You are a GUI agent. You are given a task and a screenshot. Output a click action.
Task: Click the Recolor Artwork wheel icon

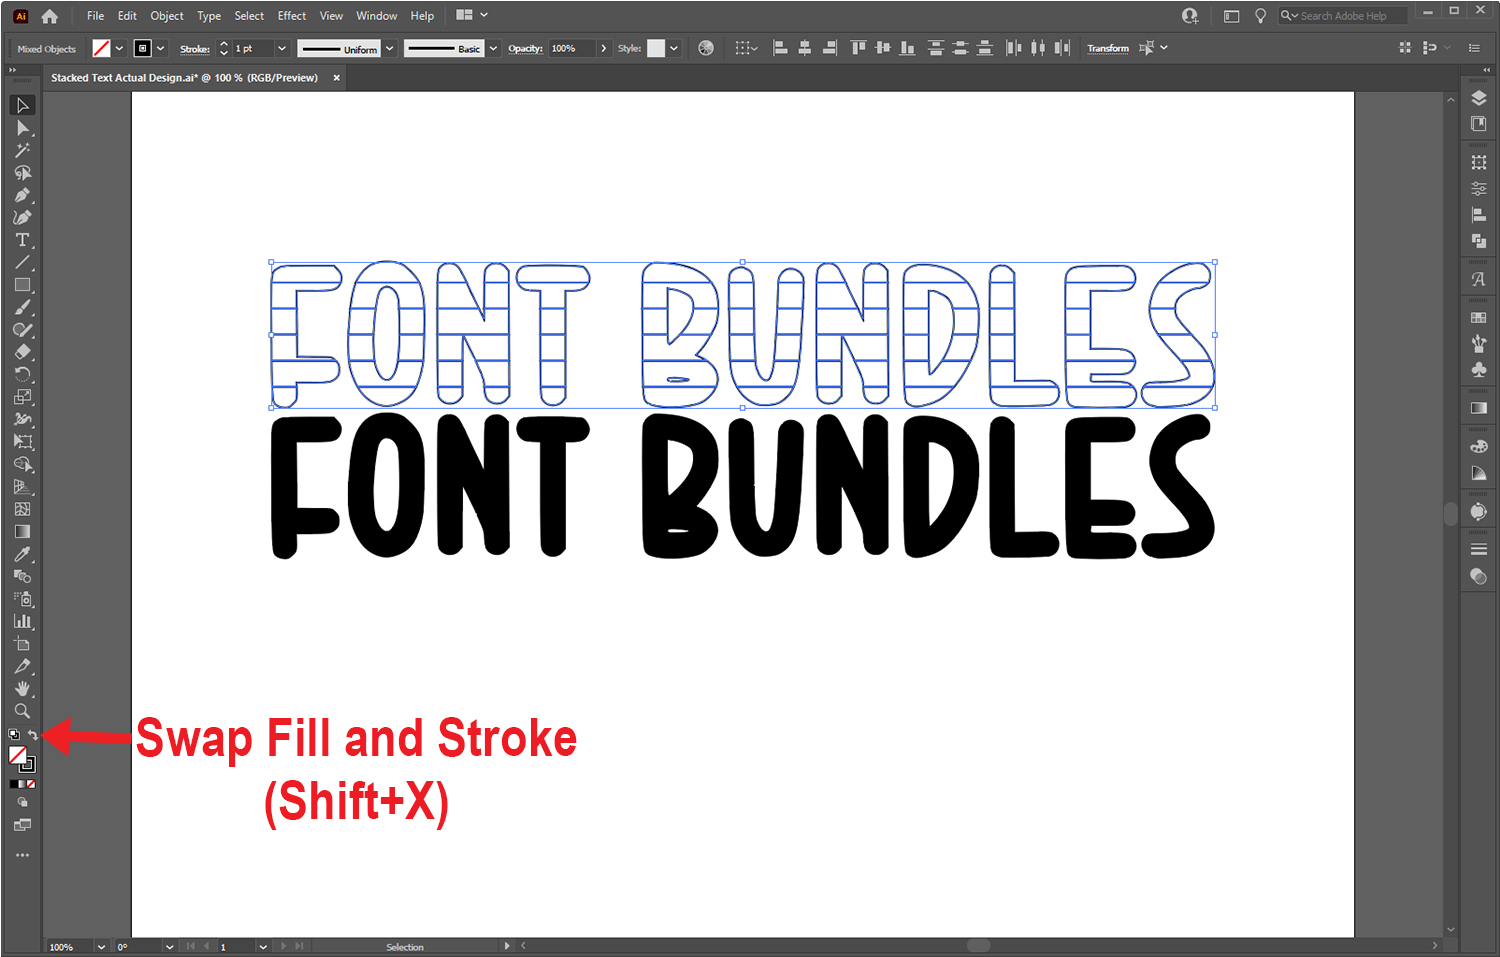click(706, 48)
